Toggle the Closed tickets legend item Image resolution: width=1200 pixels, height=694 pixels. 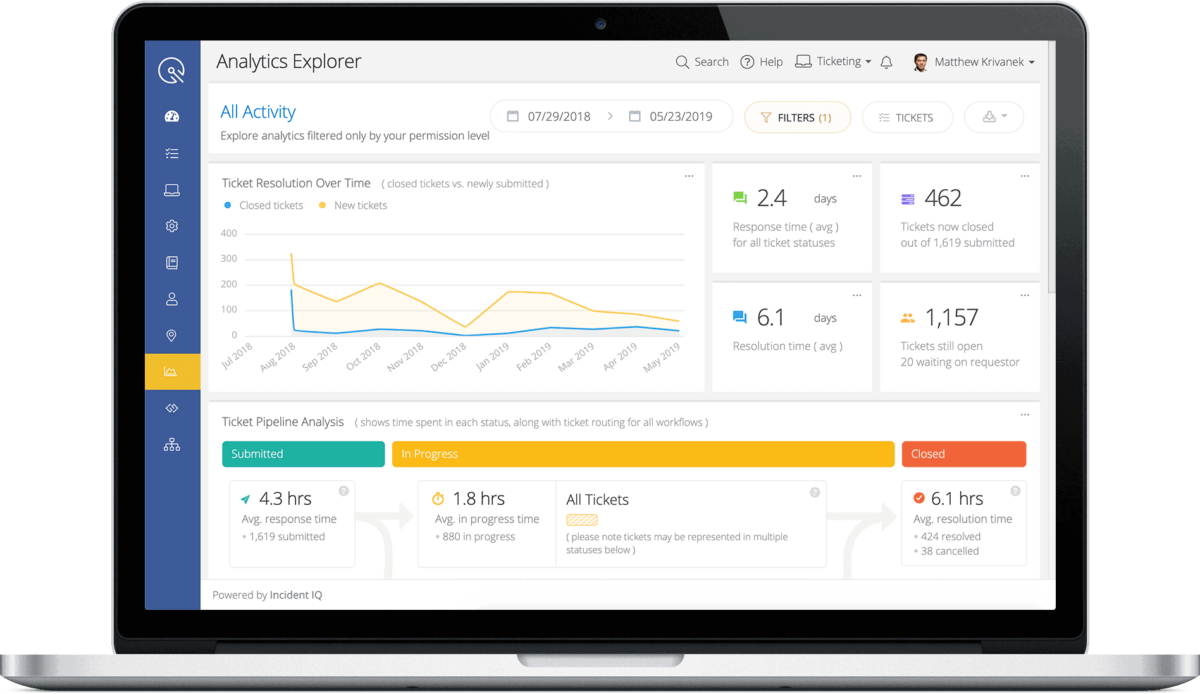263,205
